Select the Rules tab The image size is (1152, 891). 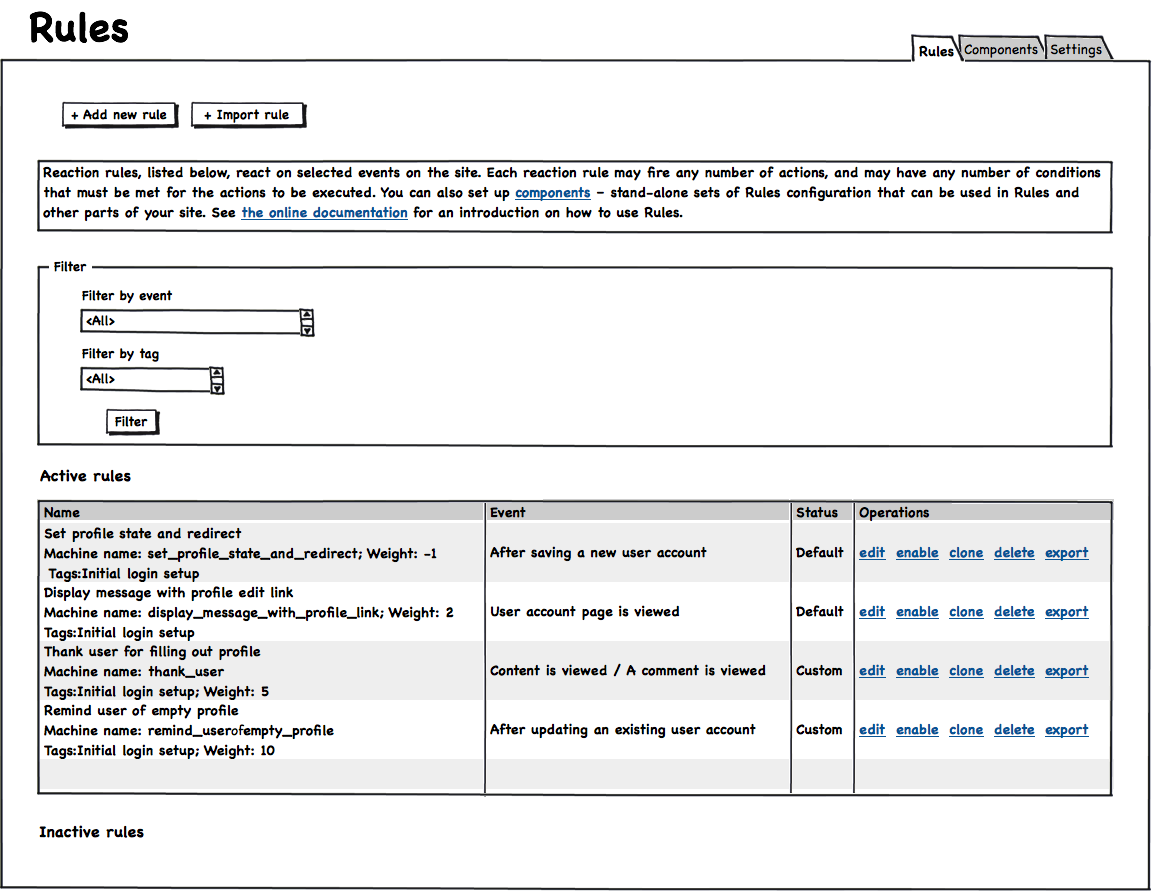pyautogui.click(x=936, y=51)
